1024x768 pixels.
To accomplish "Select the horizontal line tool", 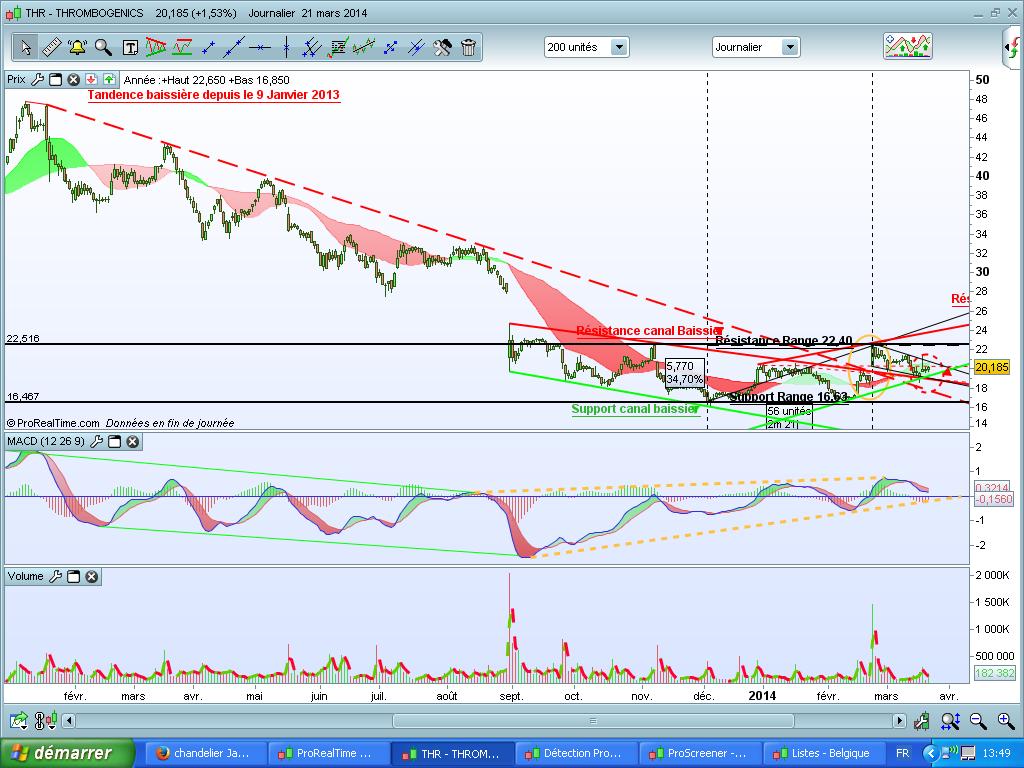I will pos(260,47).
